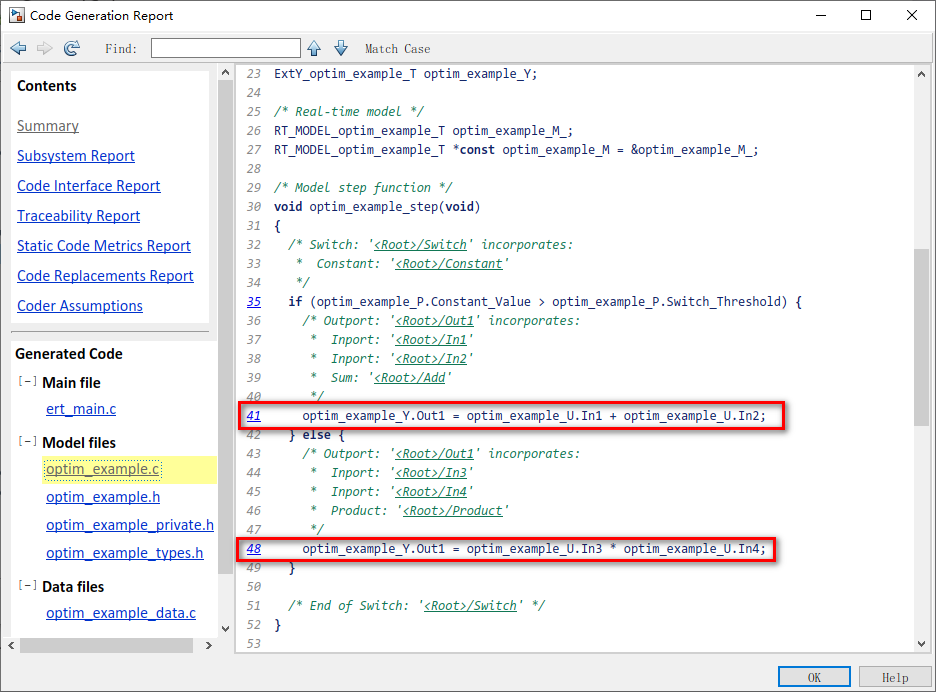Click line number 48 link
Viewport: 936px width, 692px height.
(x=254, y=549)
